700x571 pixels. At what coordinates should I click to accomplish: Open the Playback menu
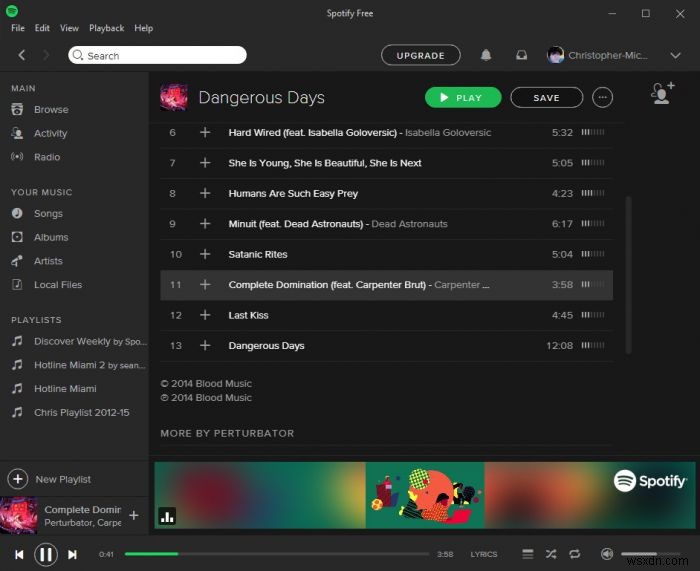pyautogui.click(x=106, y=28)
